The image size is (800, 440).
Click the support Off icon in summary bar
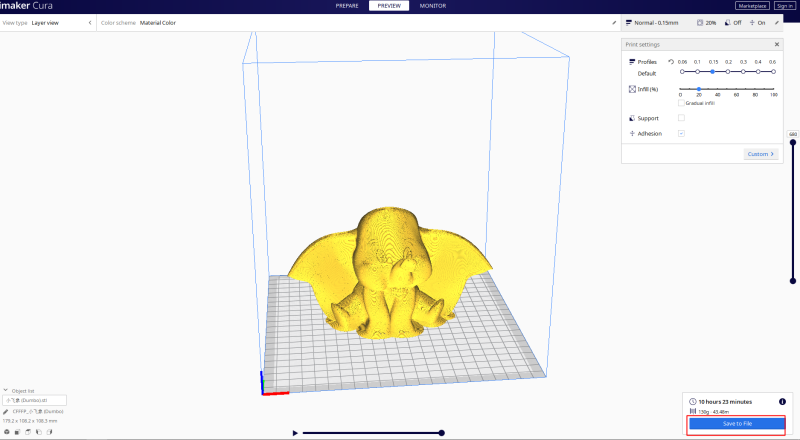(x=728, y=23)
